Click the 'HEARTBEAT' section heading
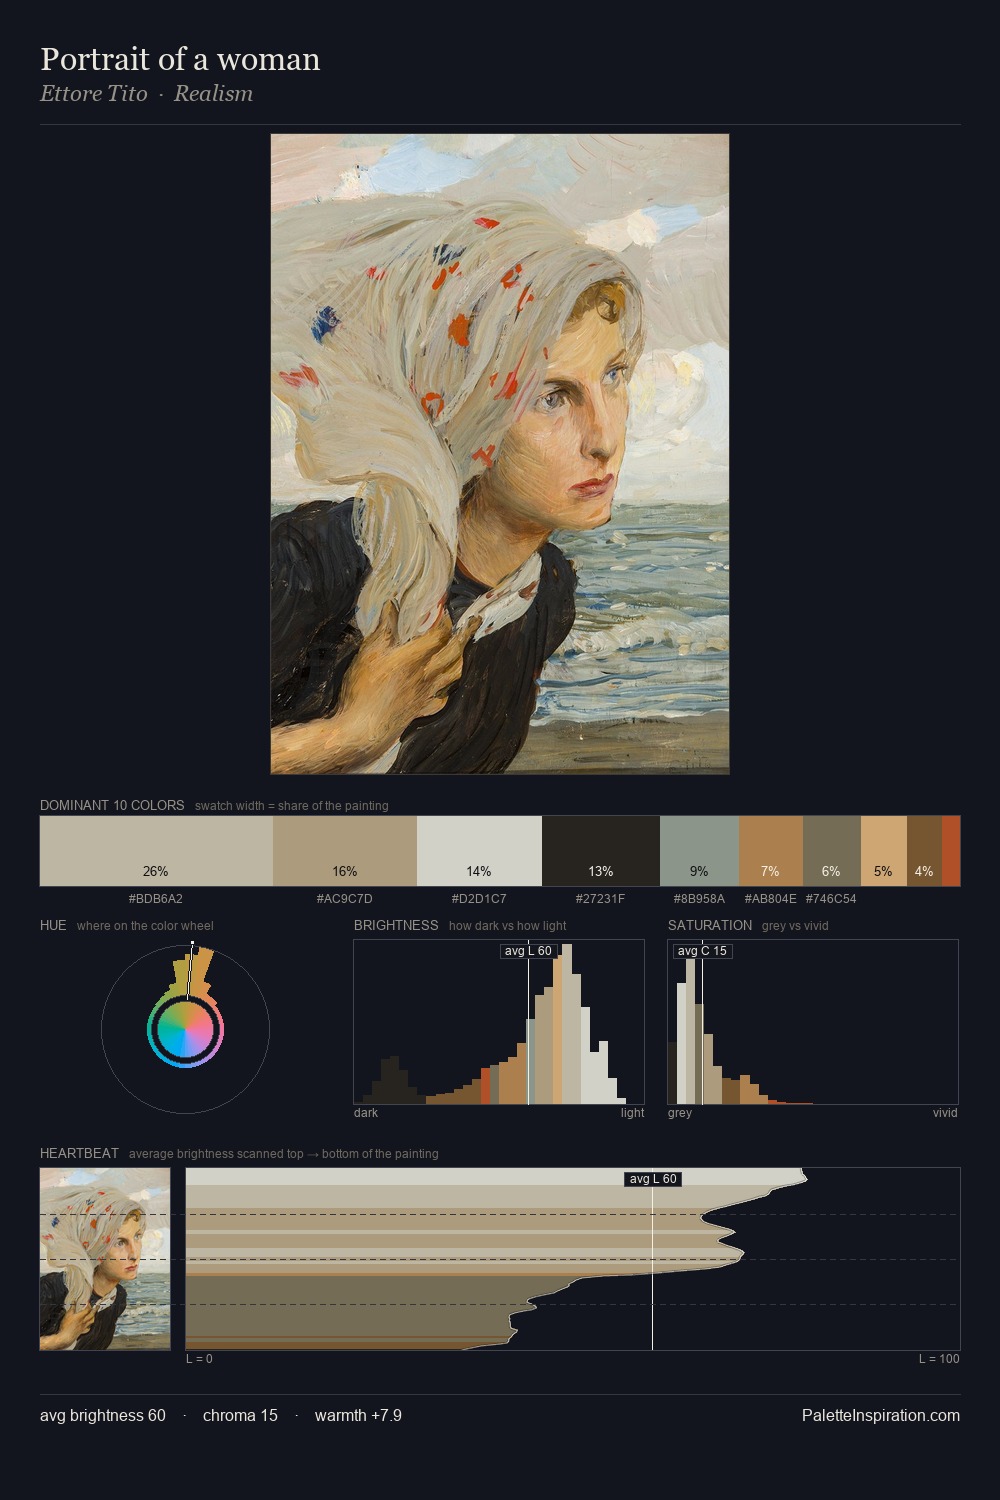This screenshot has height=1500, width=1000. (79, 1153)
